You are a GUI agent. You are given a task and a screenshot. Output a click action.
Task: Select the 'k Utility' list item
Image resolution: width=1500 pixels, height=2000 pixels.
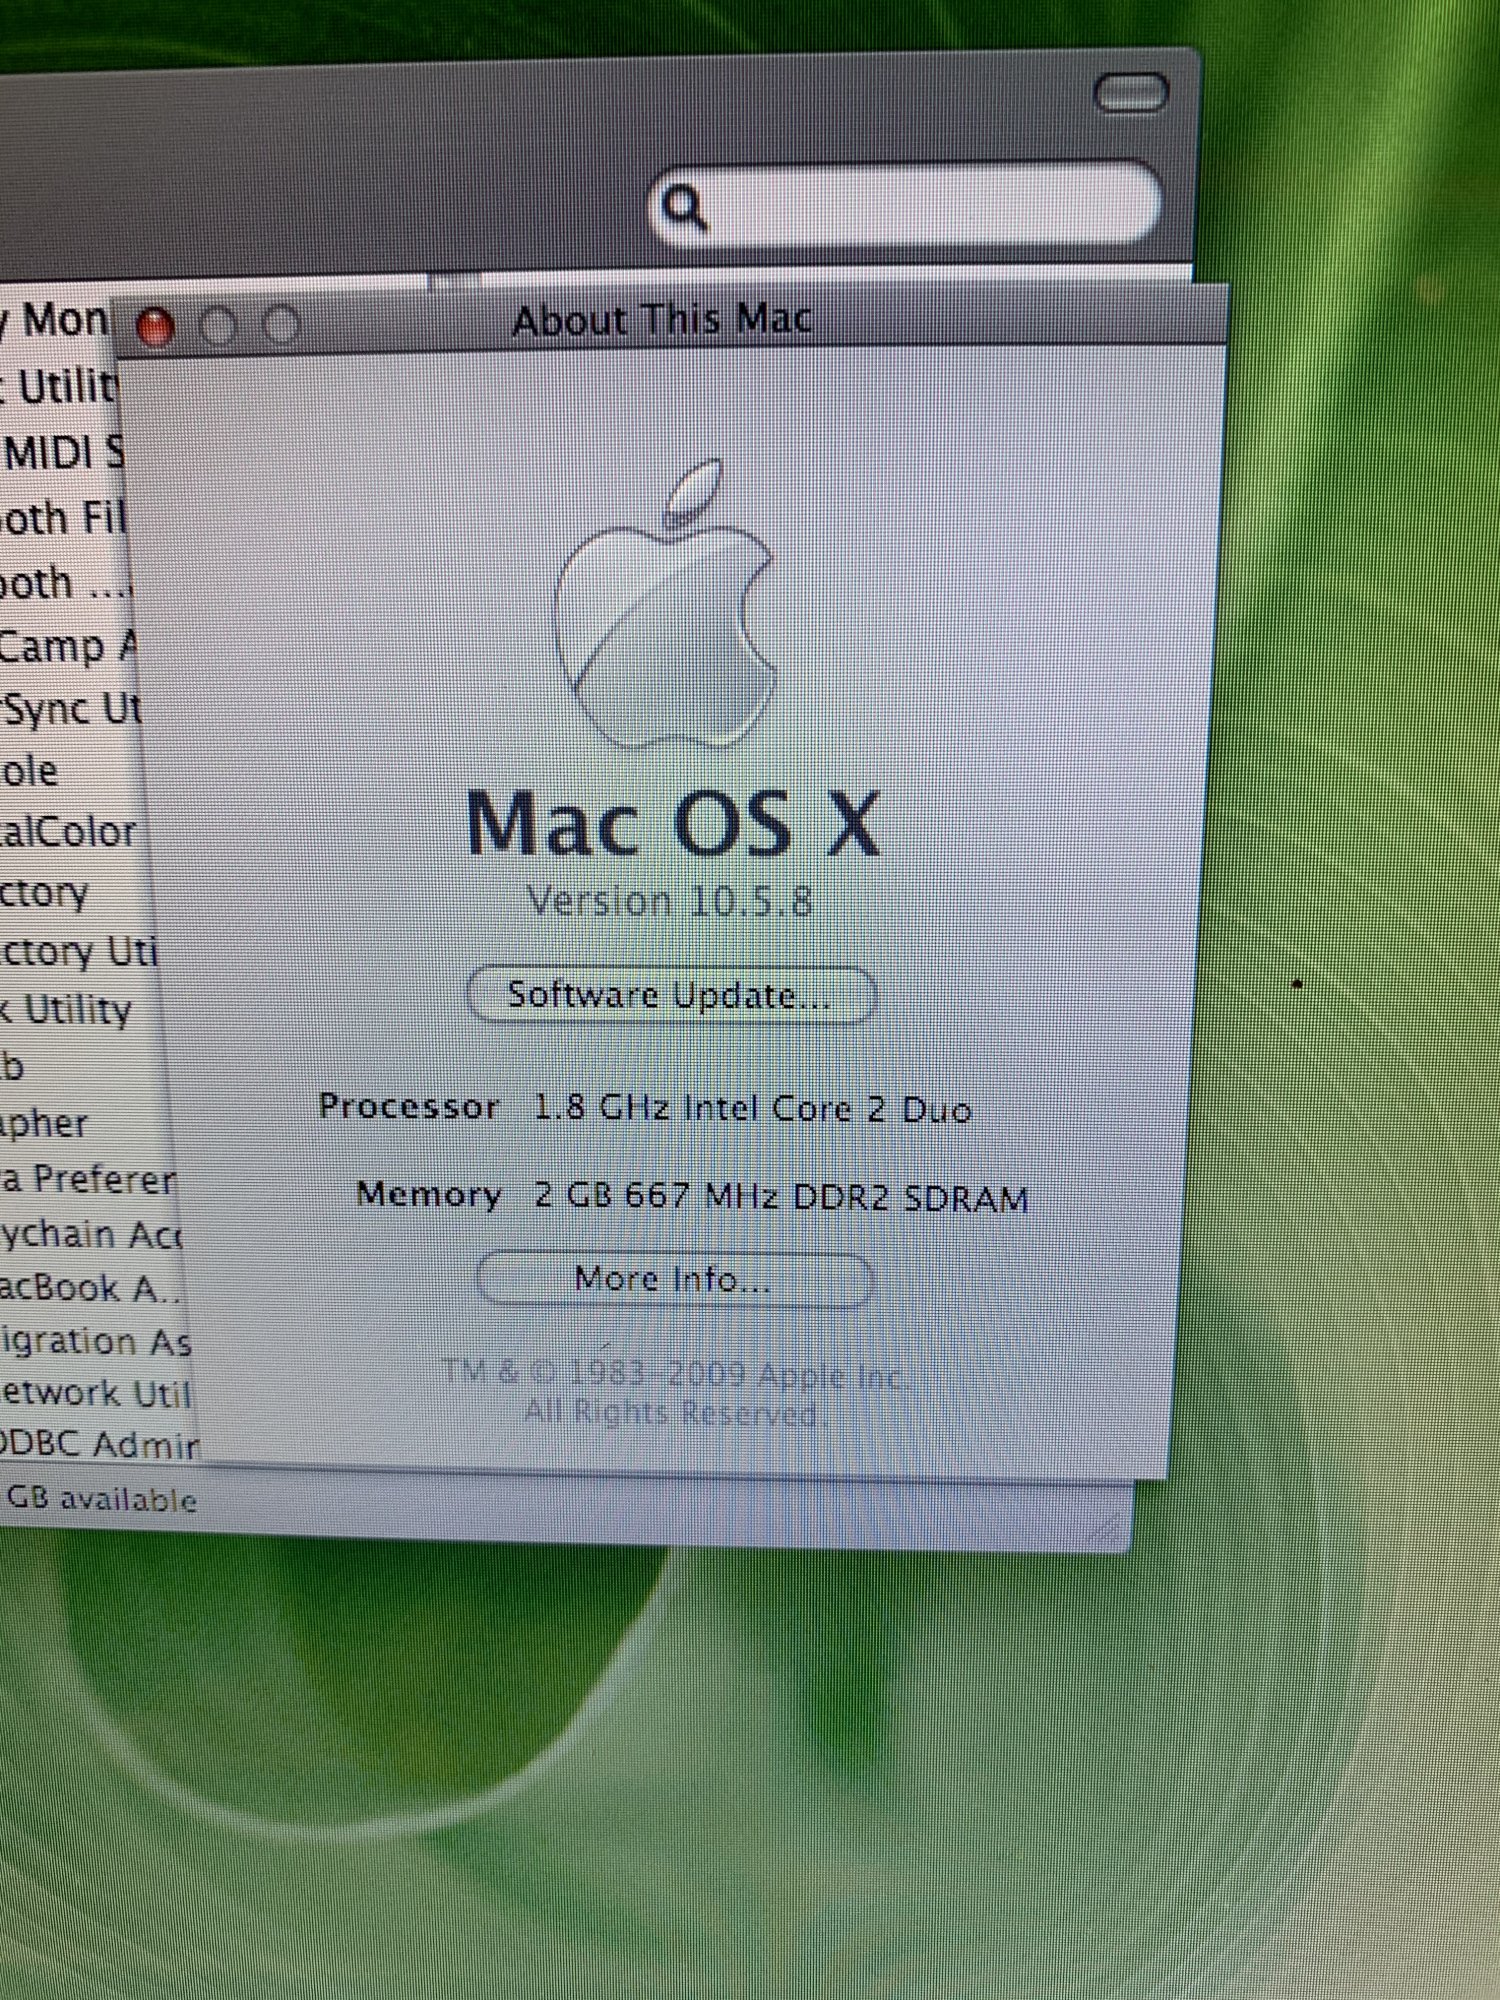[66, 1009]
